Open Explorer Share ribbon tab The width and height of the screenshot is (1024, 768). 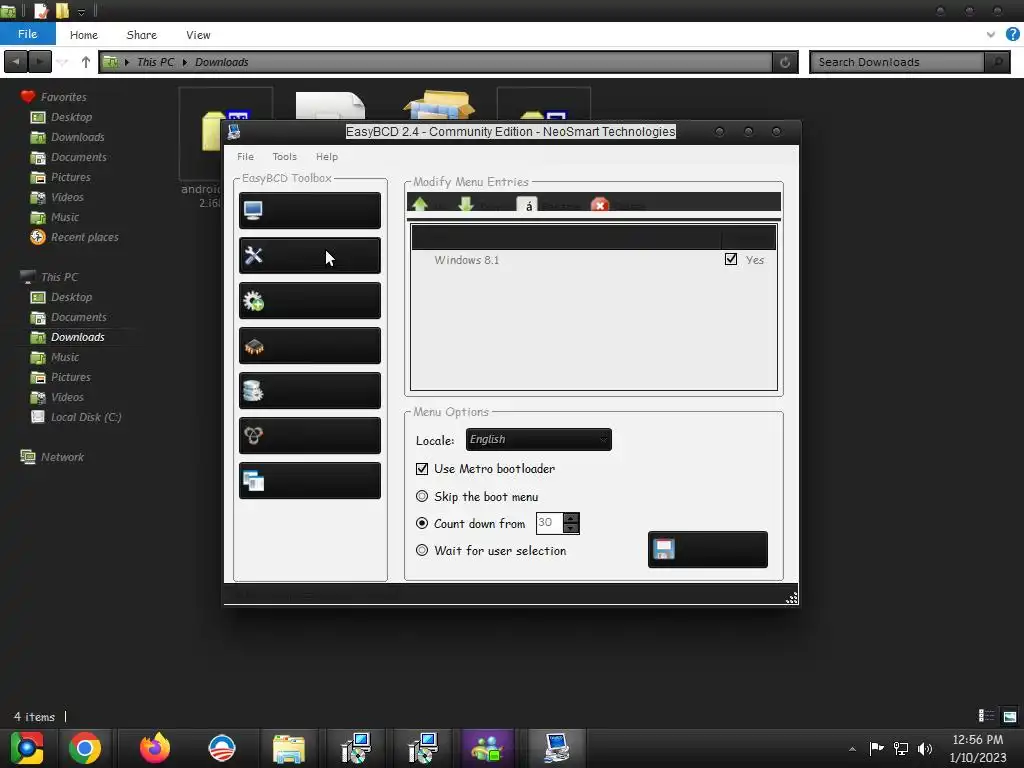click(142, 35)
